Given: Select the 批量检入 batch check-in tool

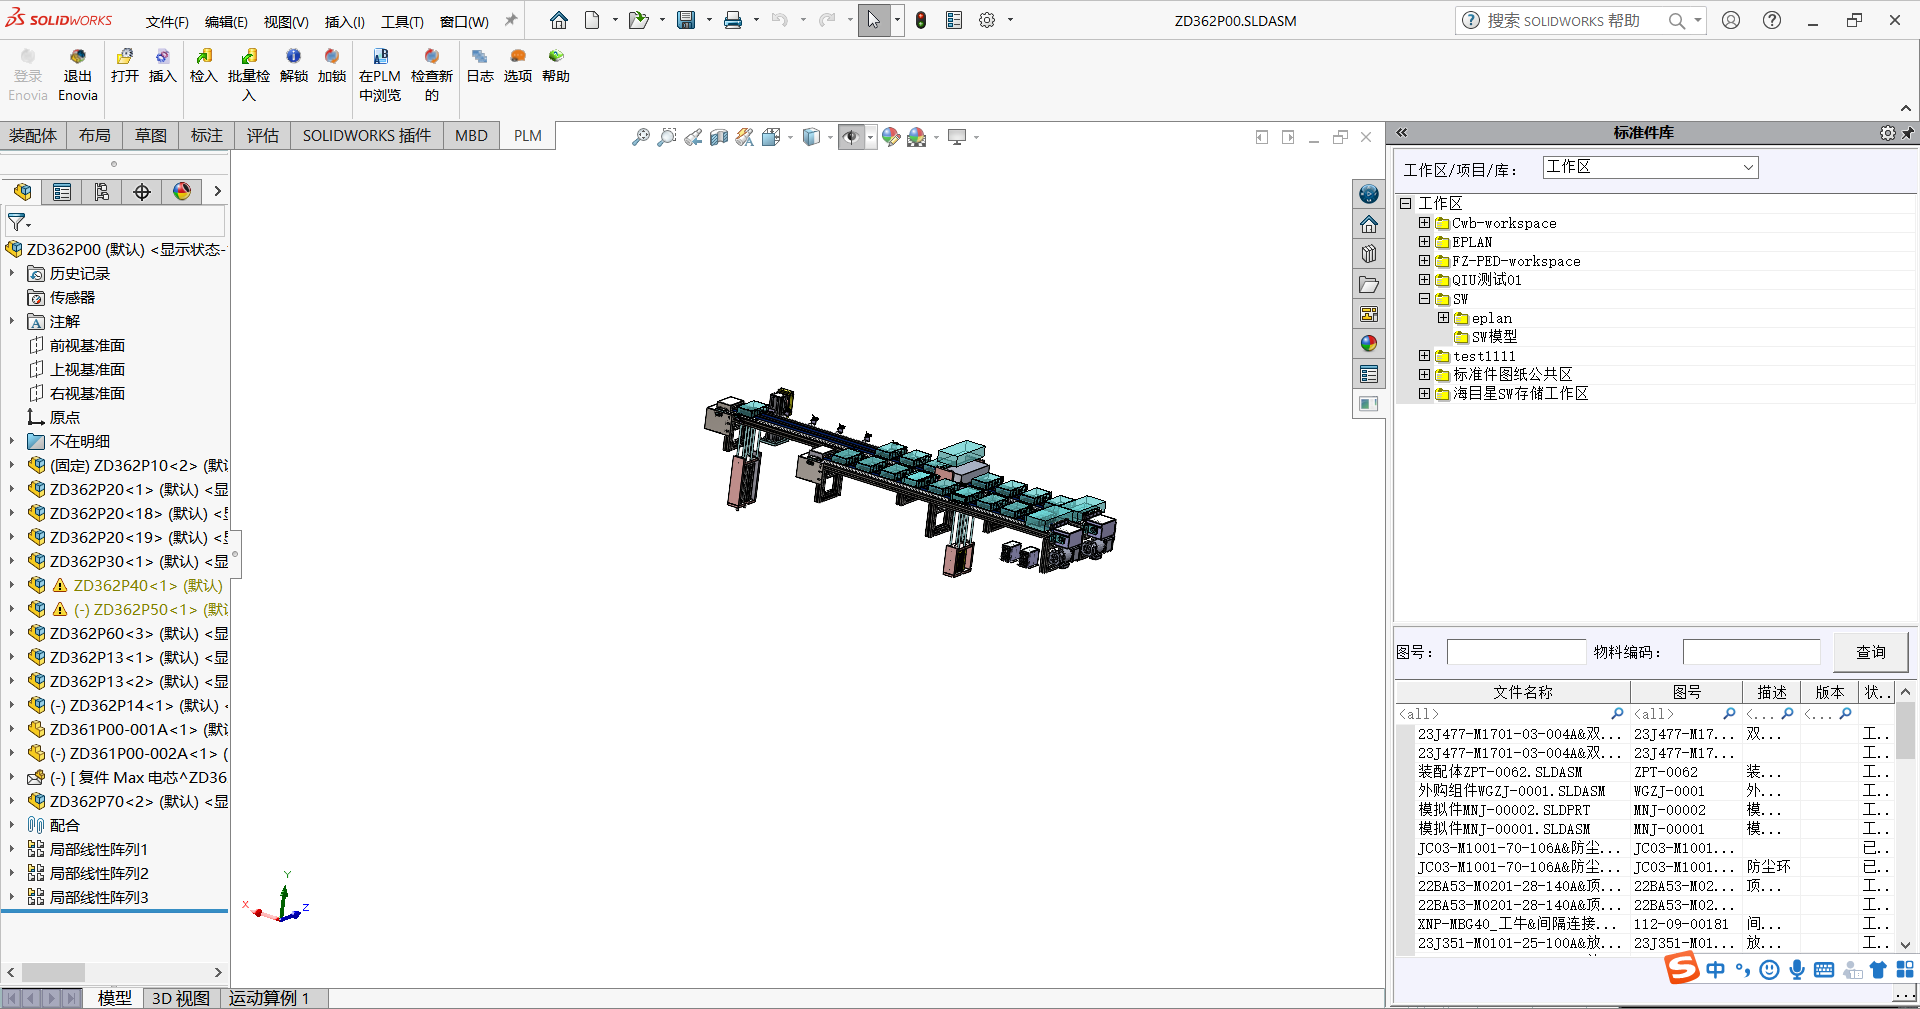Looking at the screenshot, I should point(248,70).
